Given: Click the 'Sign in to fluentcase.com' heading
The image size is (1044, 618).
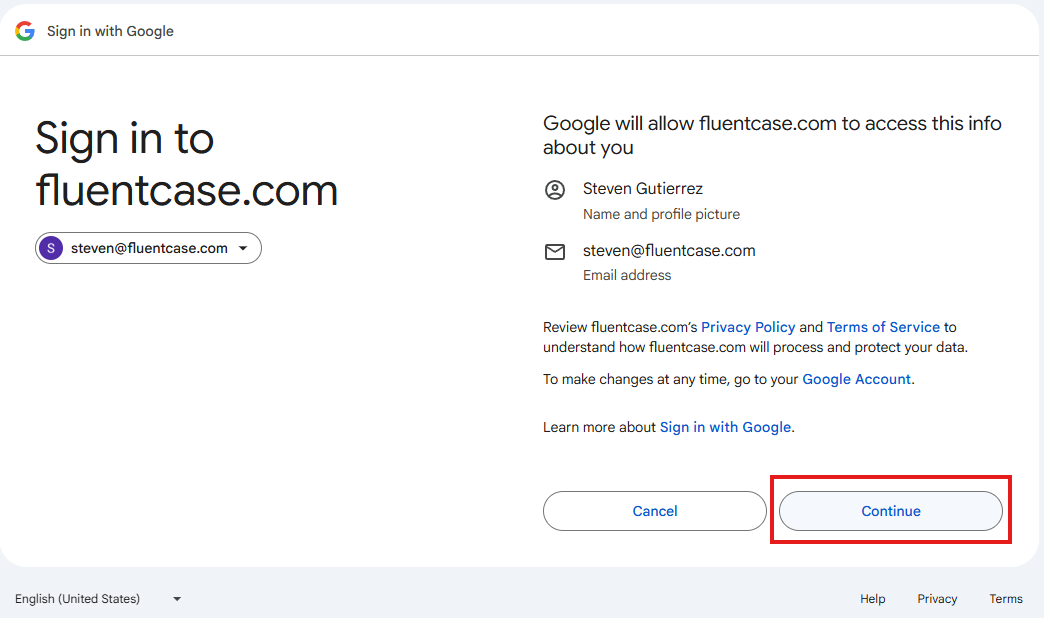Looking at the screenshot, I should click(186, 164).
